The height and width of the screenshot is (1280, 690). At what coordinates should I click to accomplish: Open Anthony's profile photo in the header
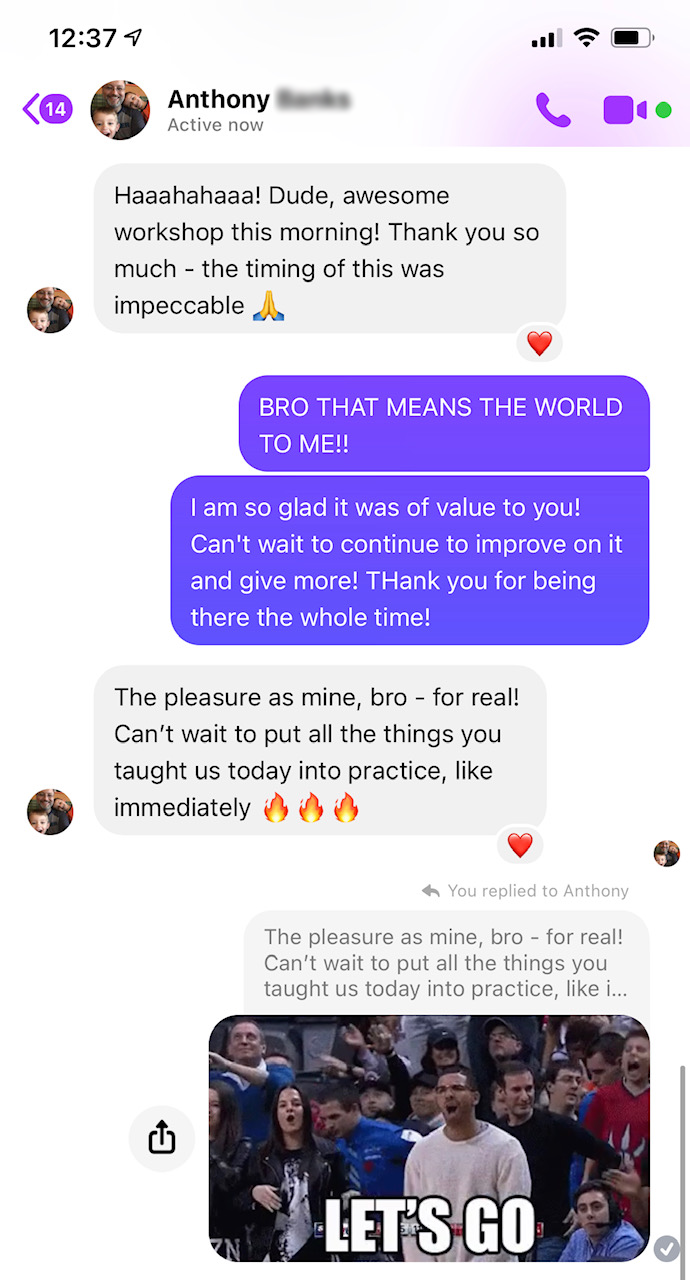[x=120, y=110]
